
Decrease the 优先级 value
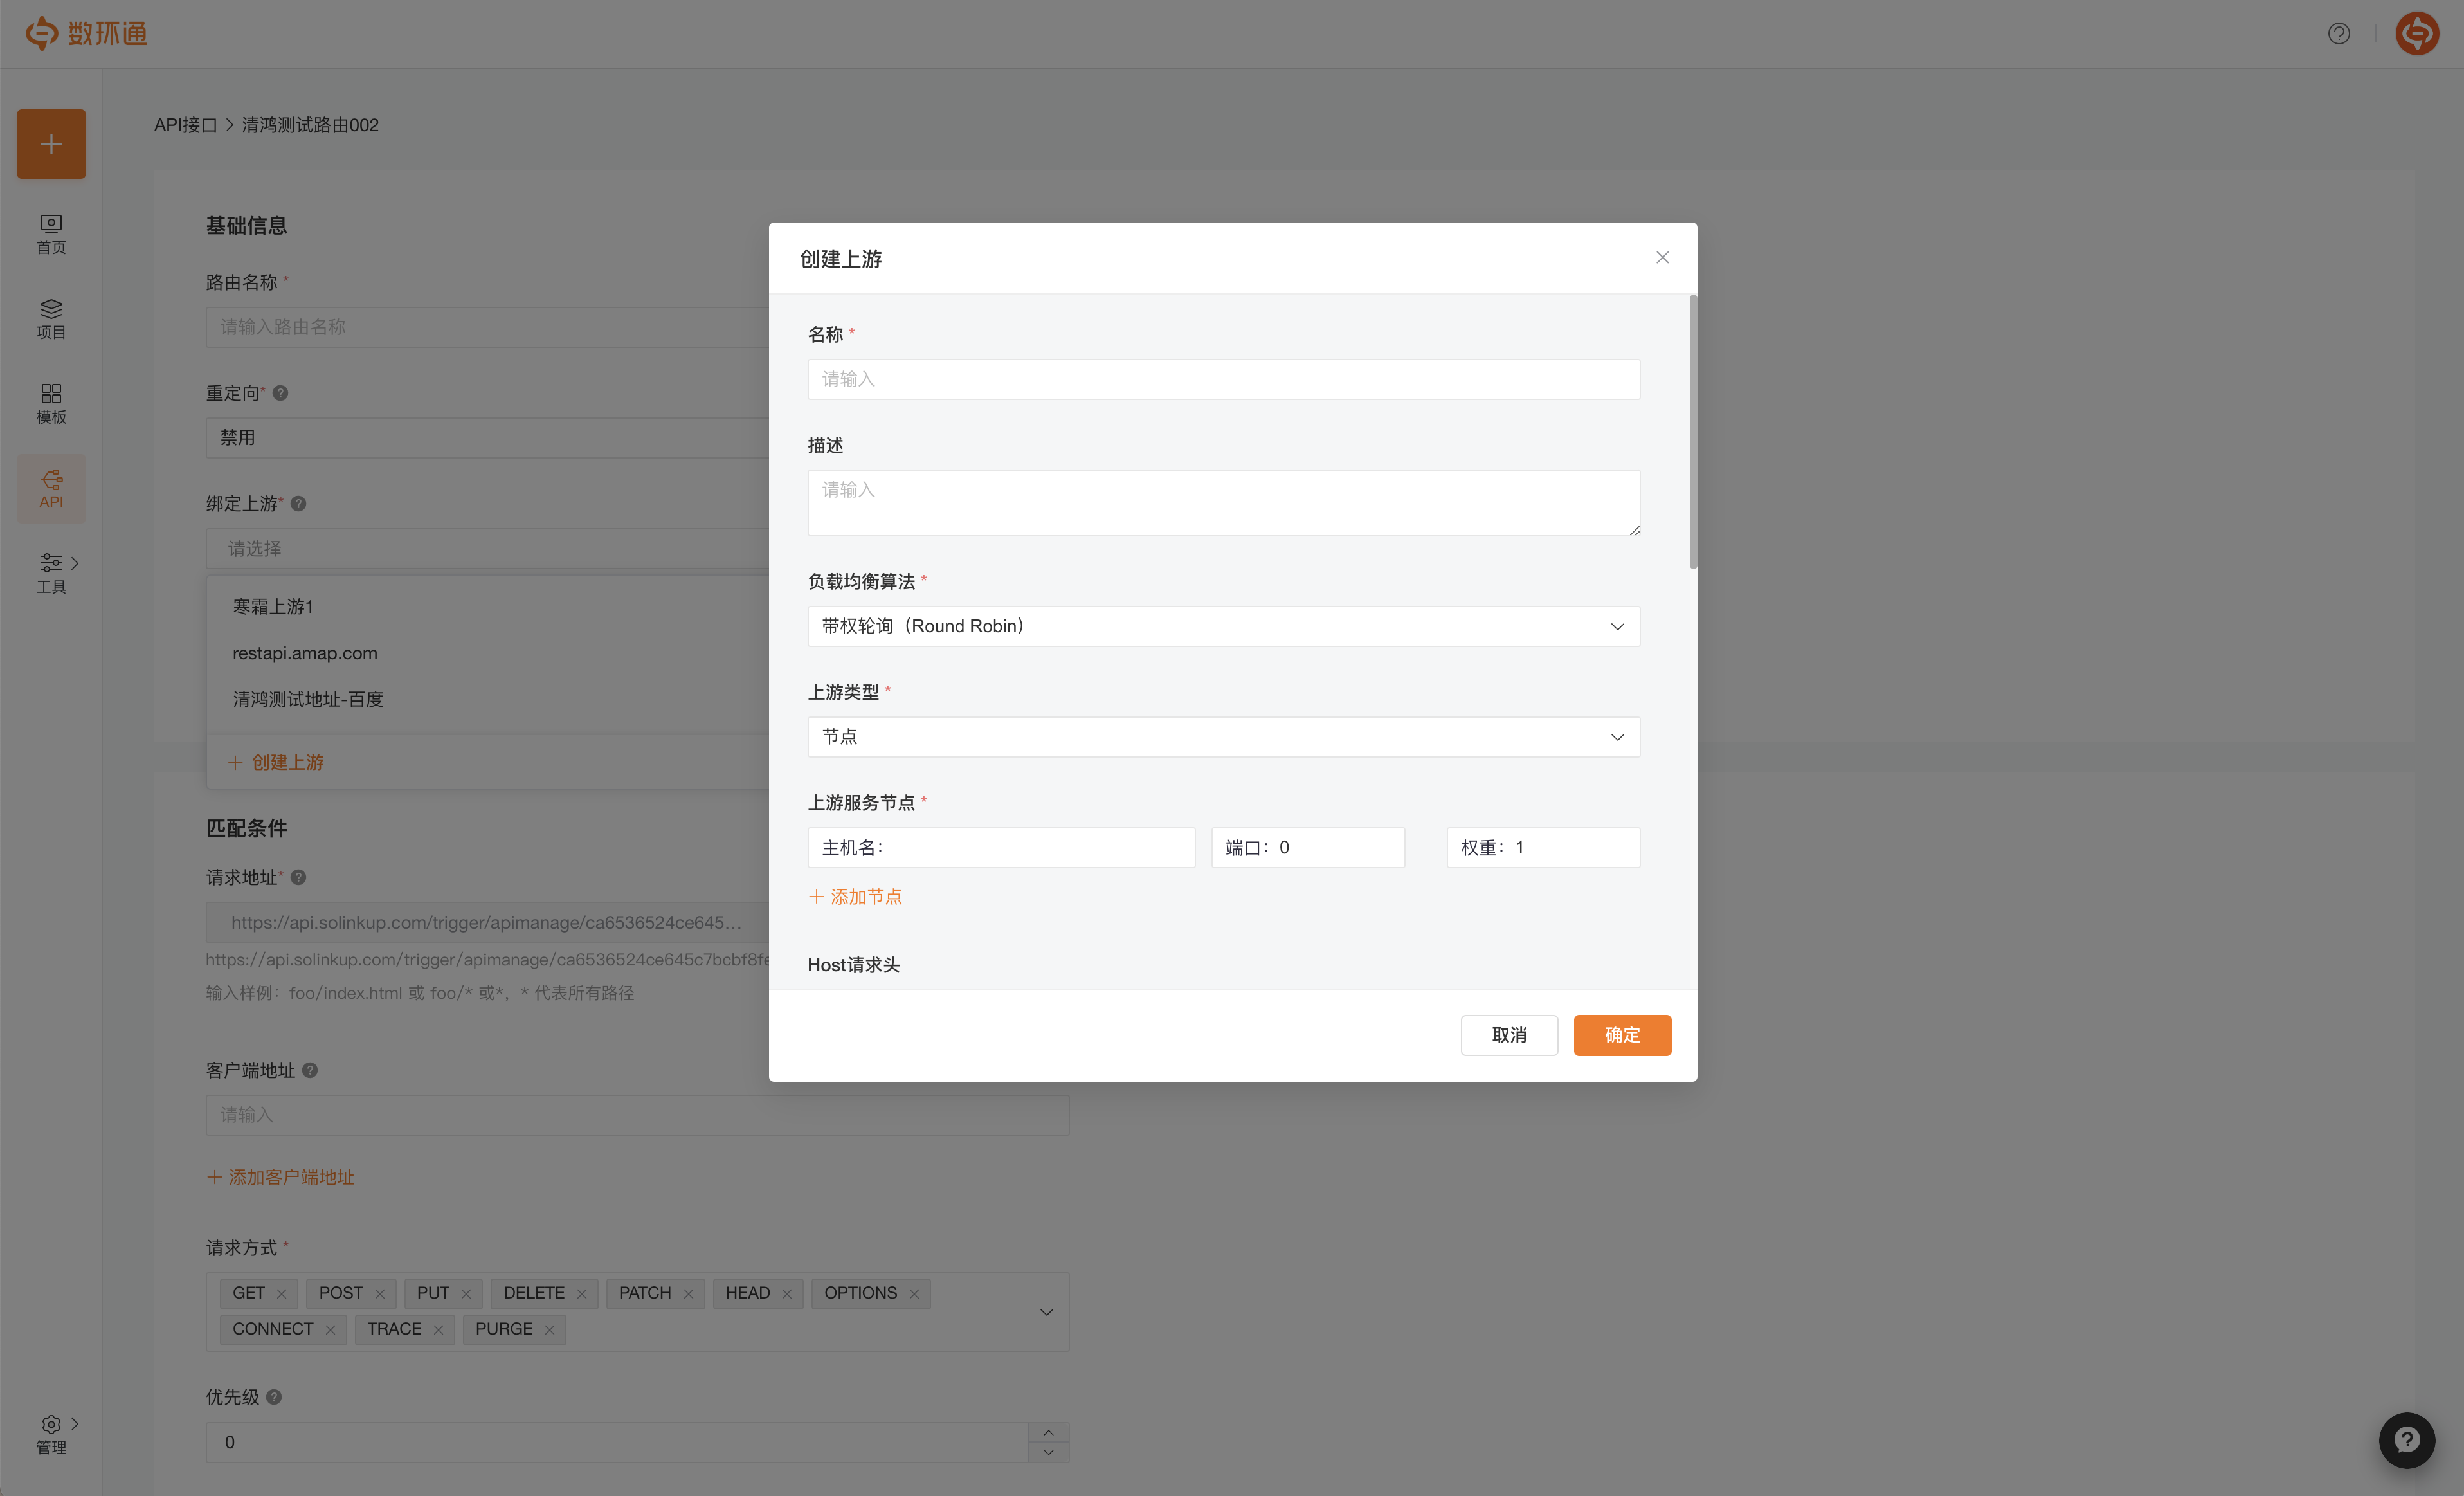[1048, 1452]
